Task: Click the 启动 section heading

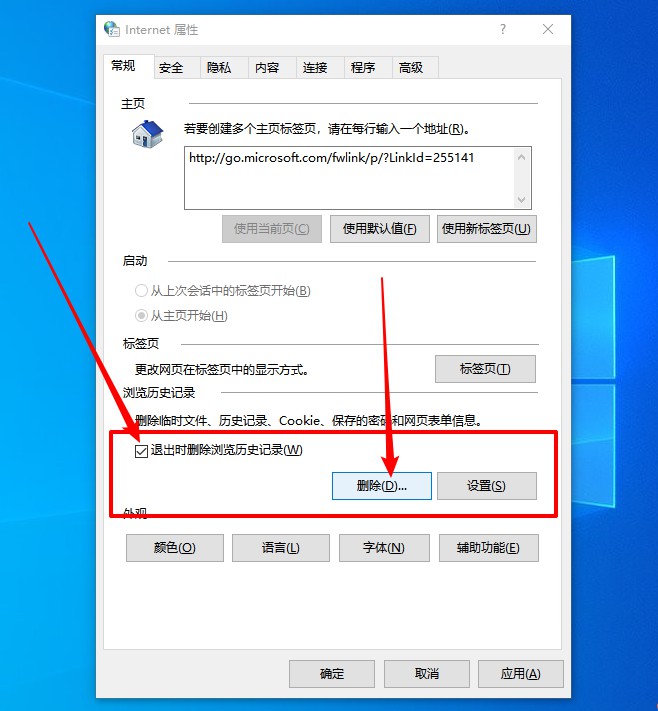Action: point(135,261)
